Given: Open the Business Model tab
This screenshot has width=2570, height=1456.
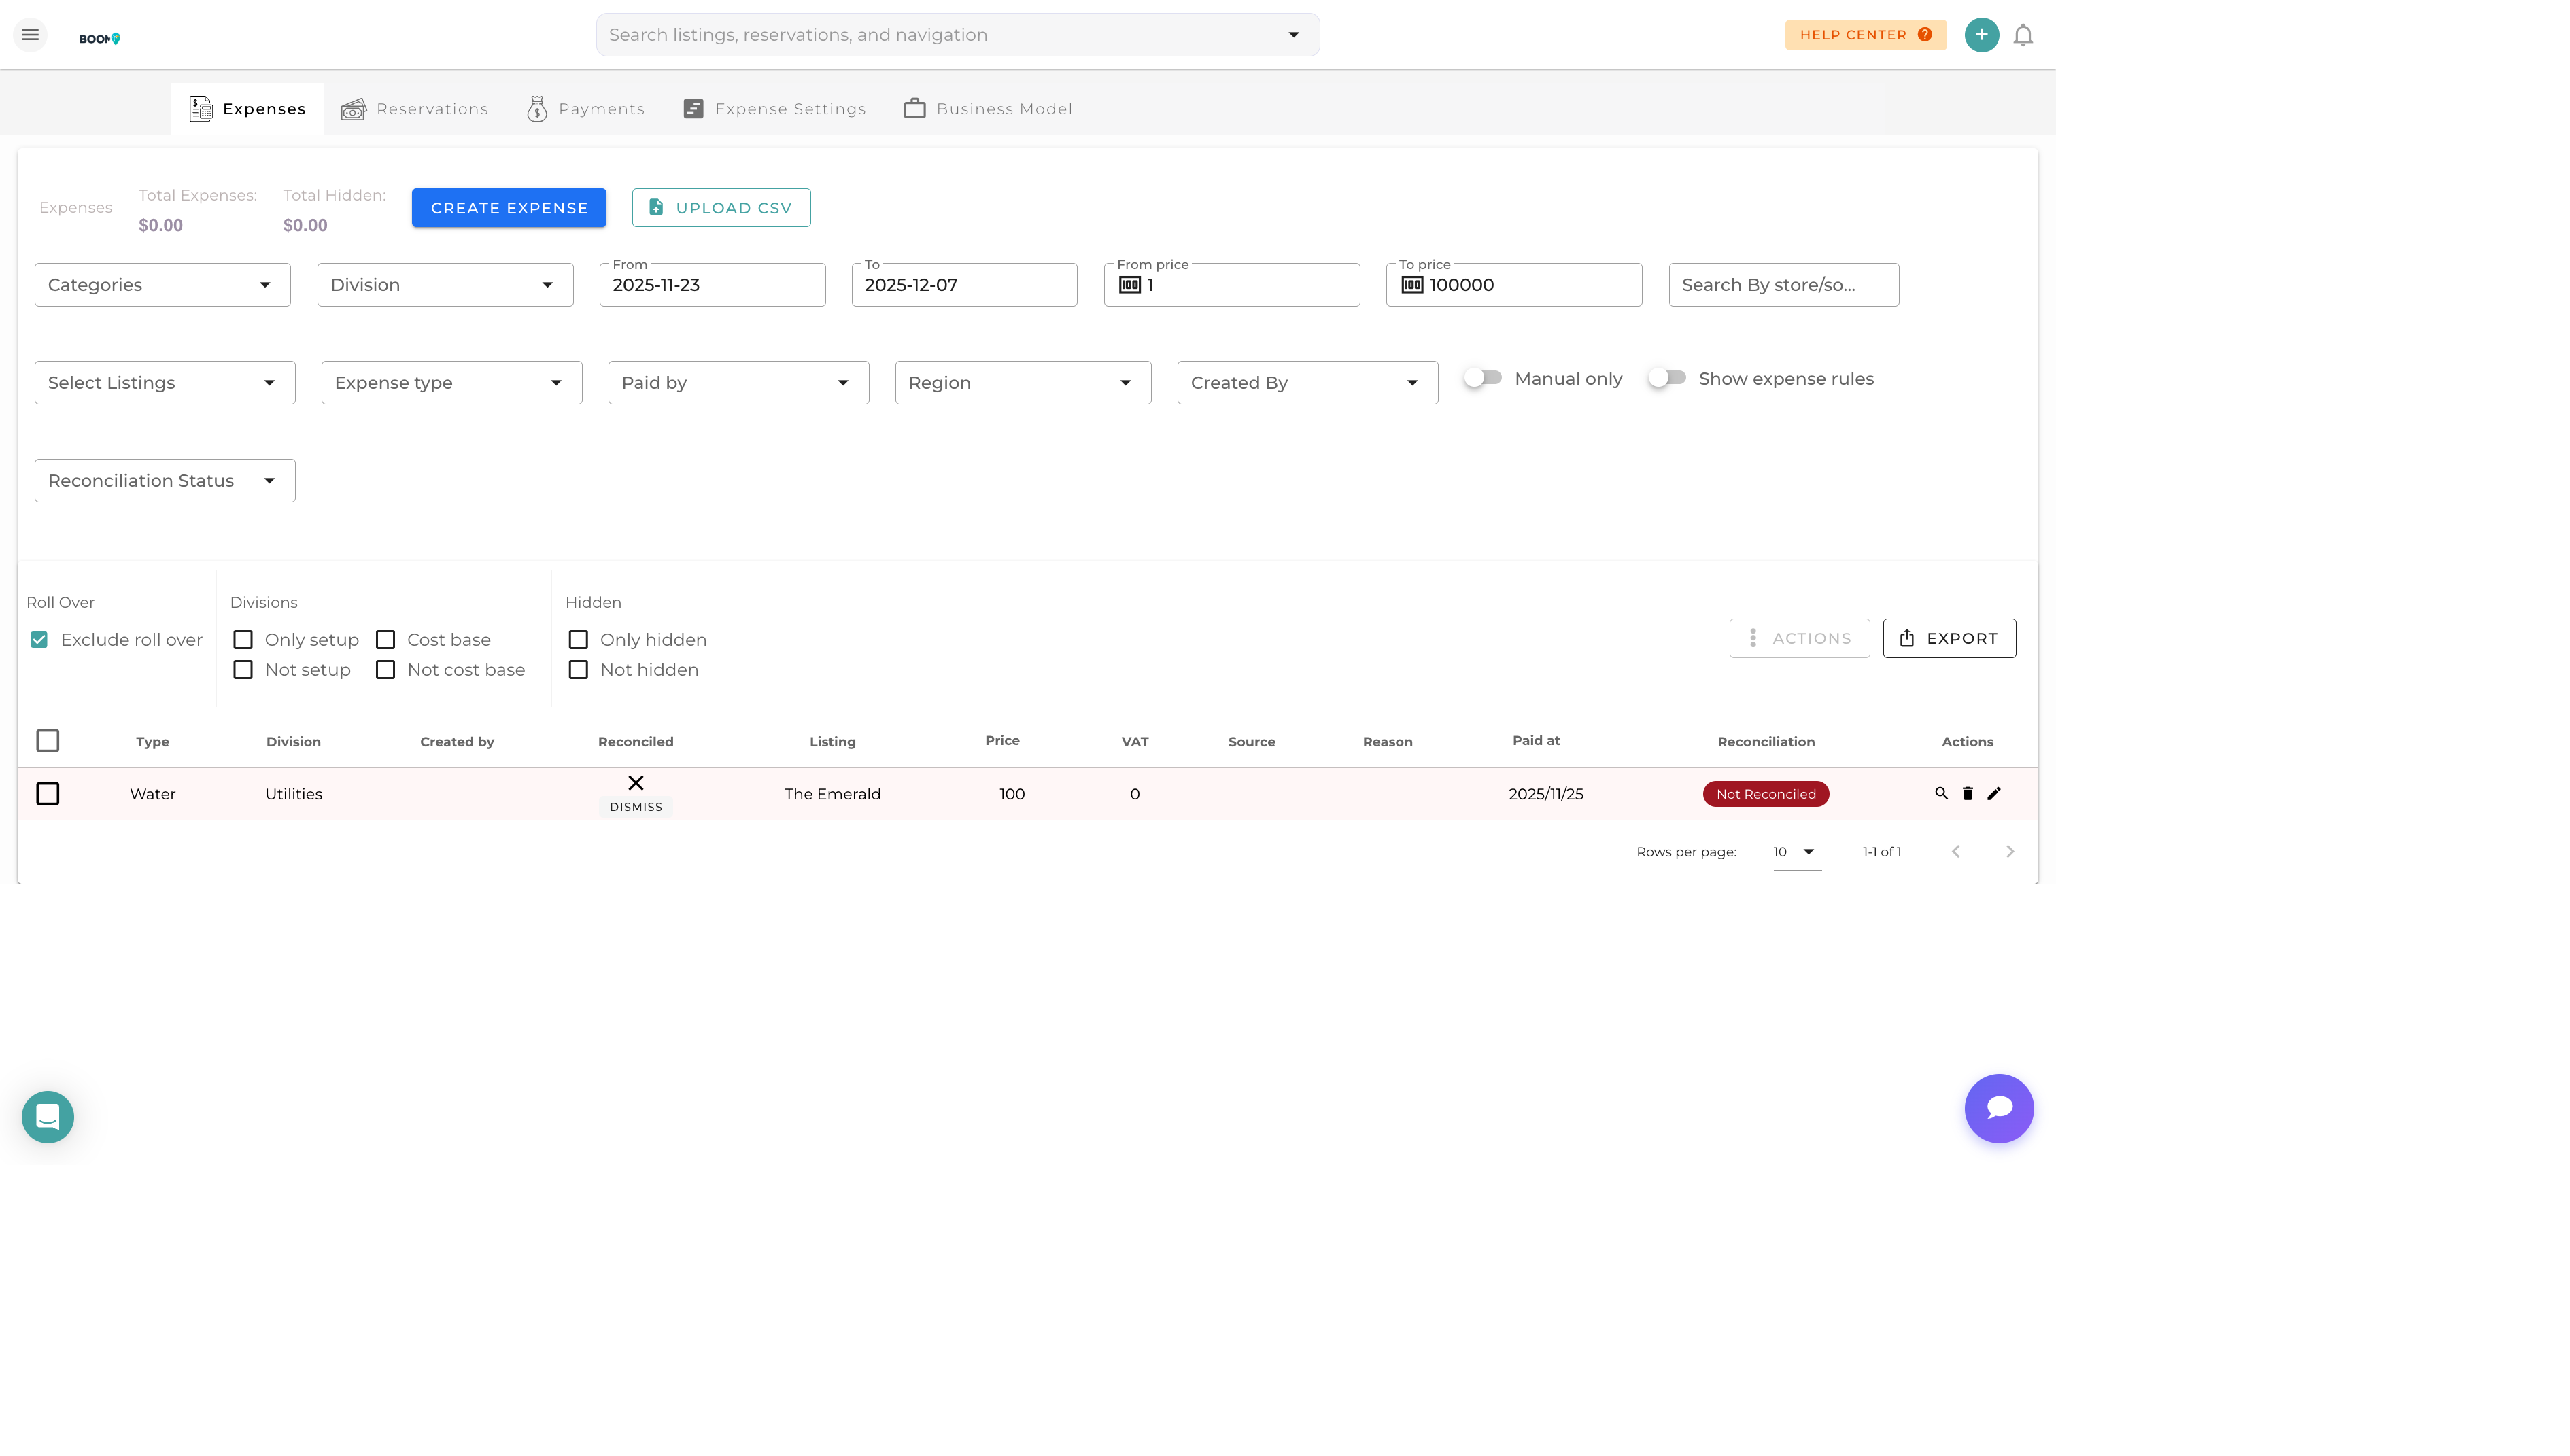Looking at the screenshot, I should point(987,108).
